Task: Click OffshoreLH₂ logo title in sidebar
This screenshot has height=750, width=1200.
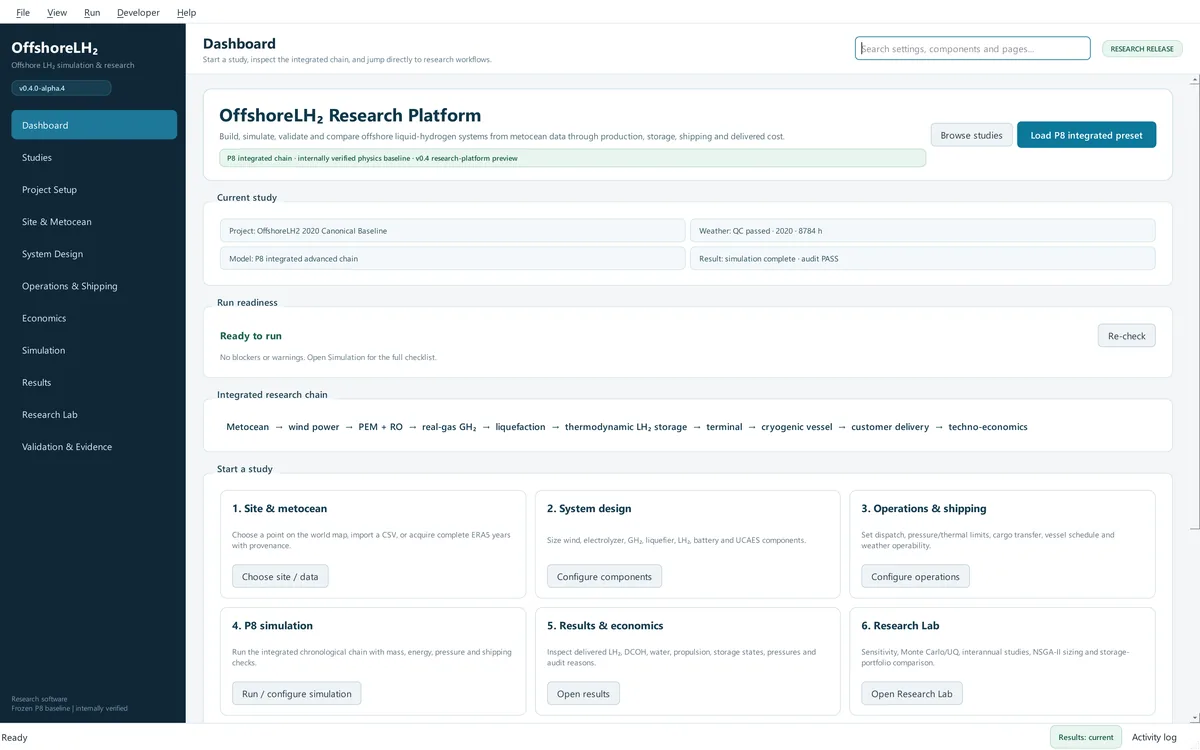Action: point(54,47)
